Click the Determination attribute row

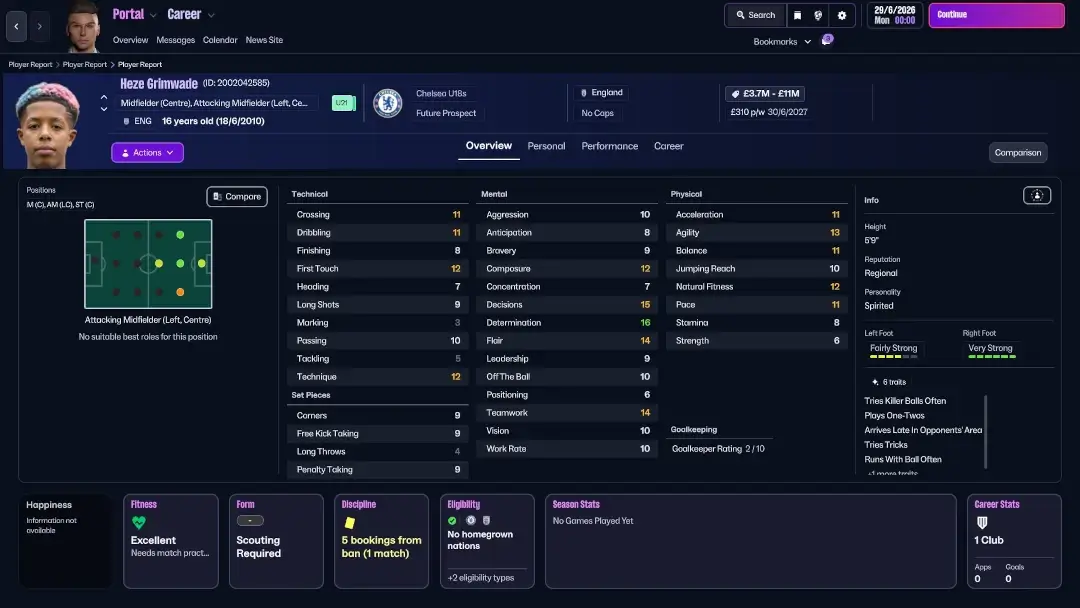coord(567,323)
